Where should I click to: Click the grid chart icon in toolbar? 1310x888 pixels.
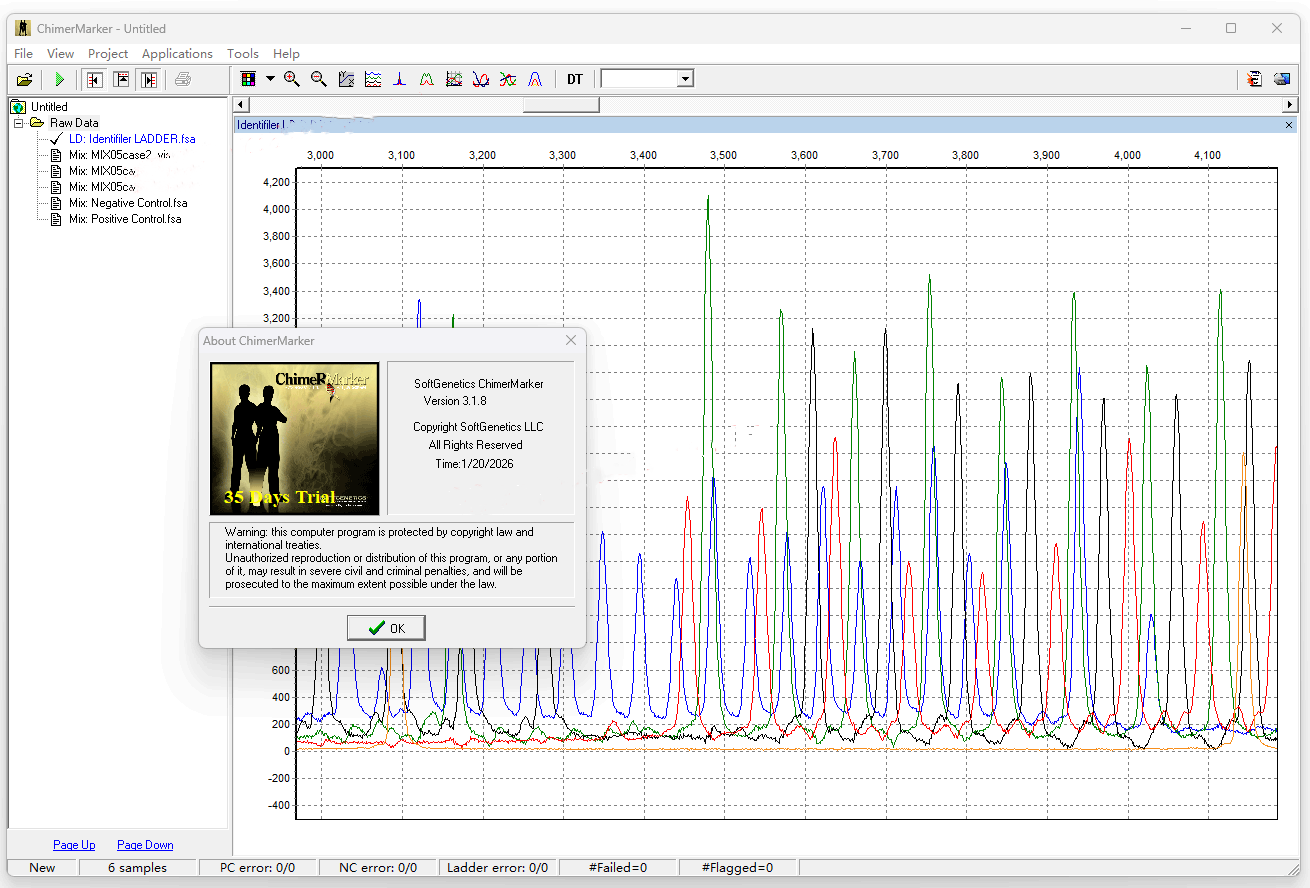(454, 79)
